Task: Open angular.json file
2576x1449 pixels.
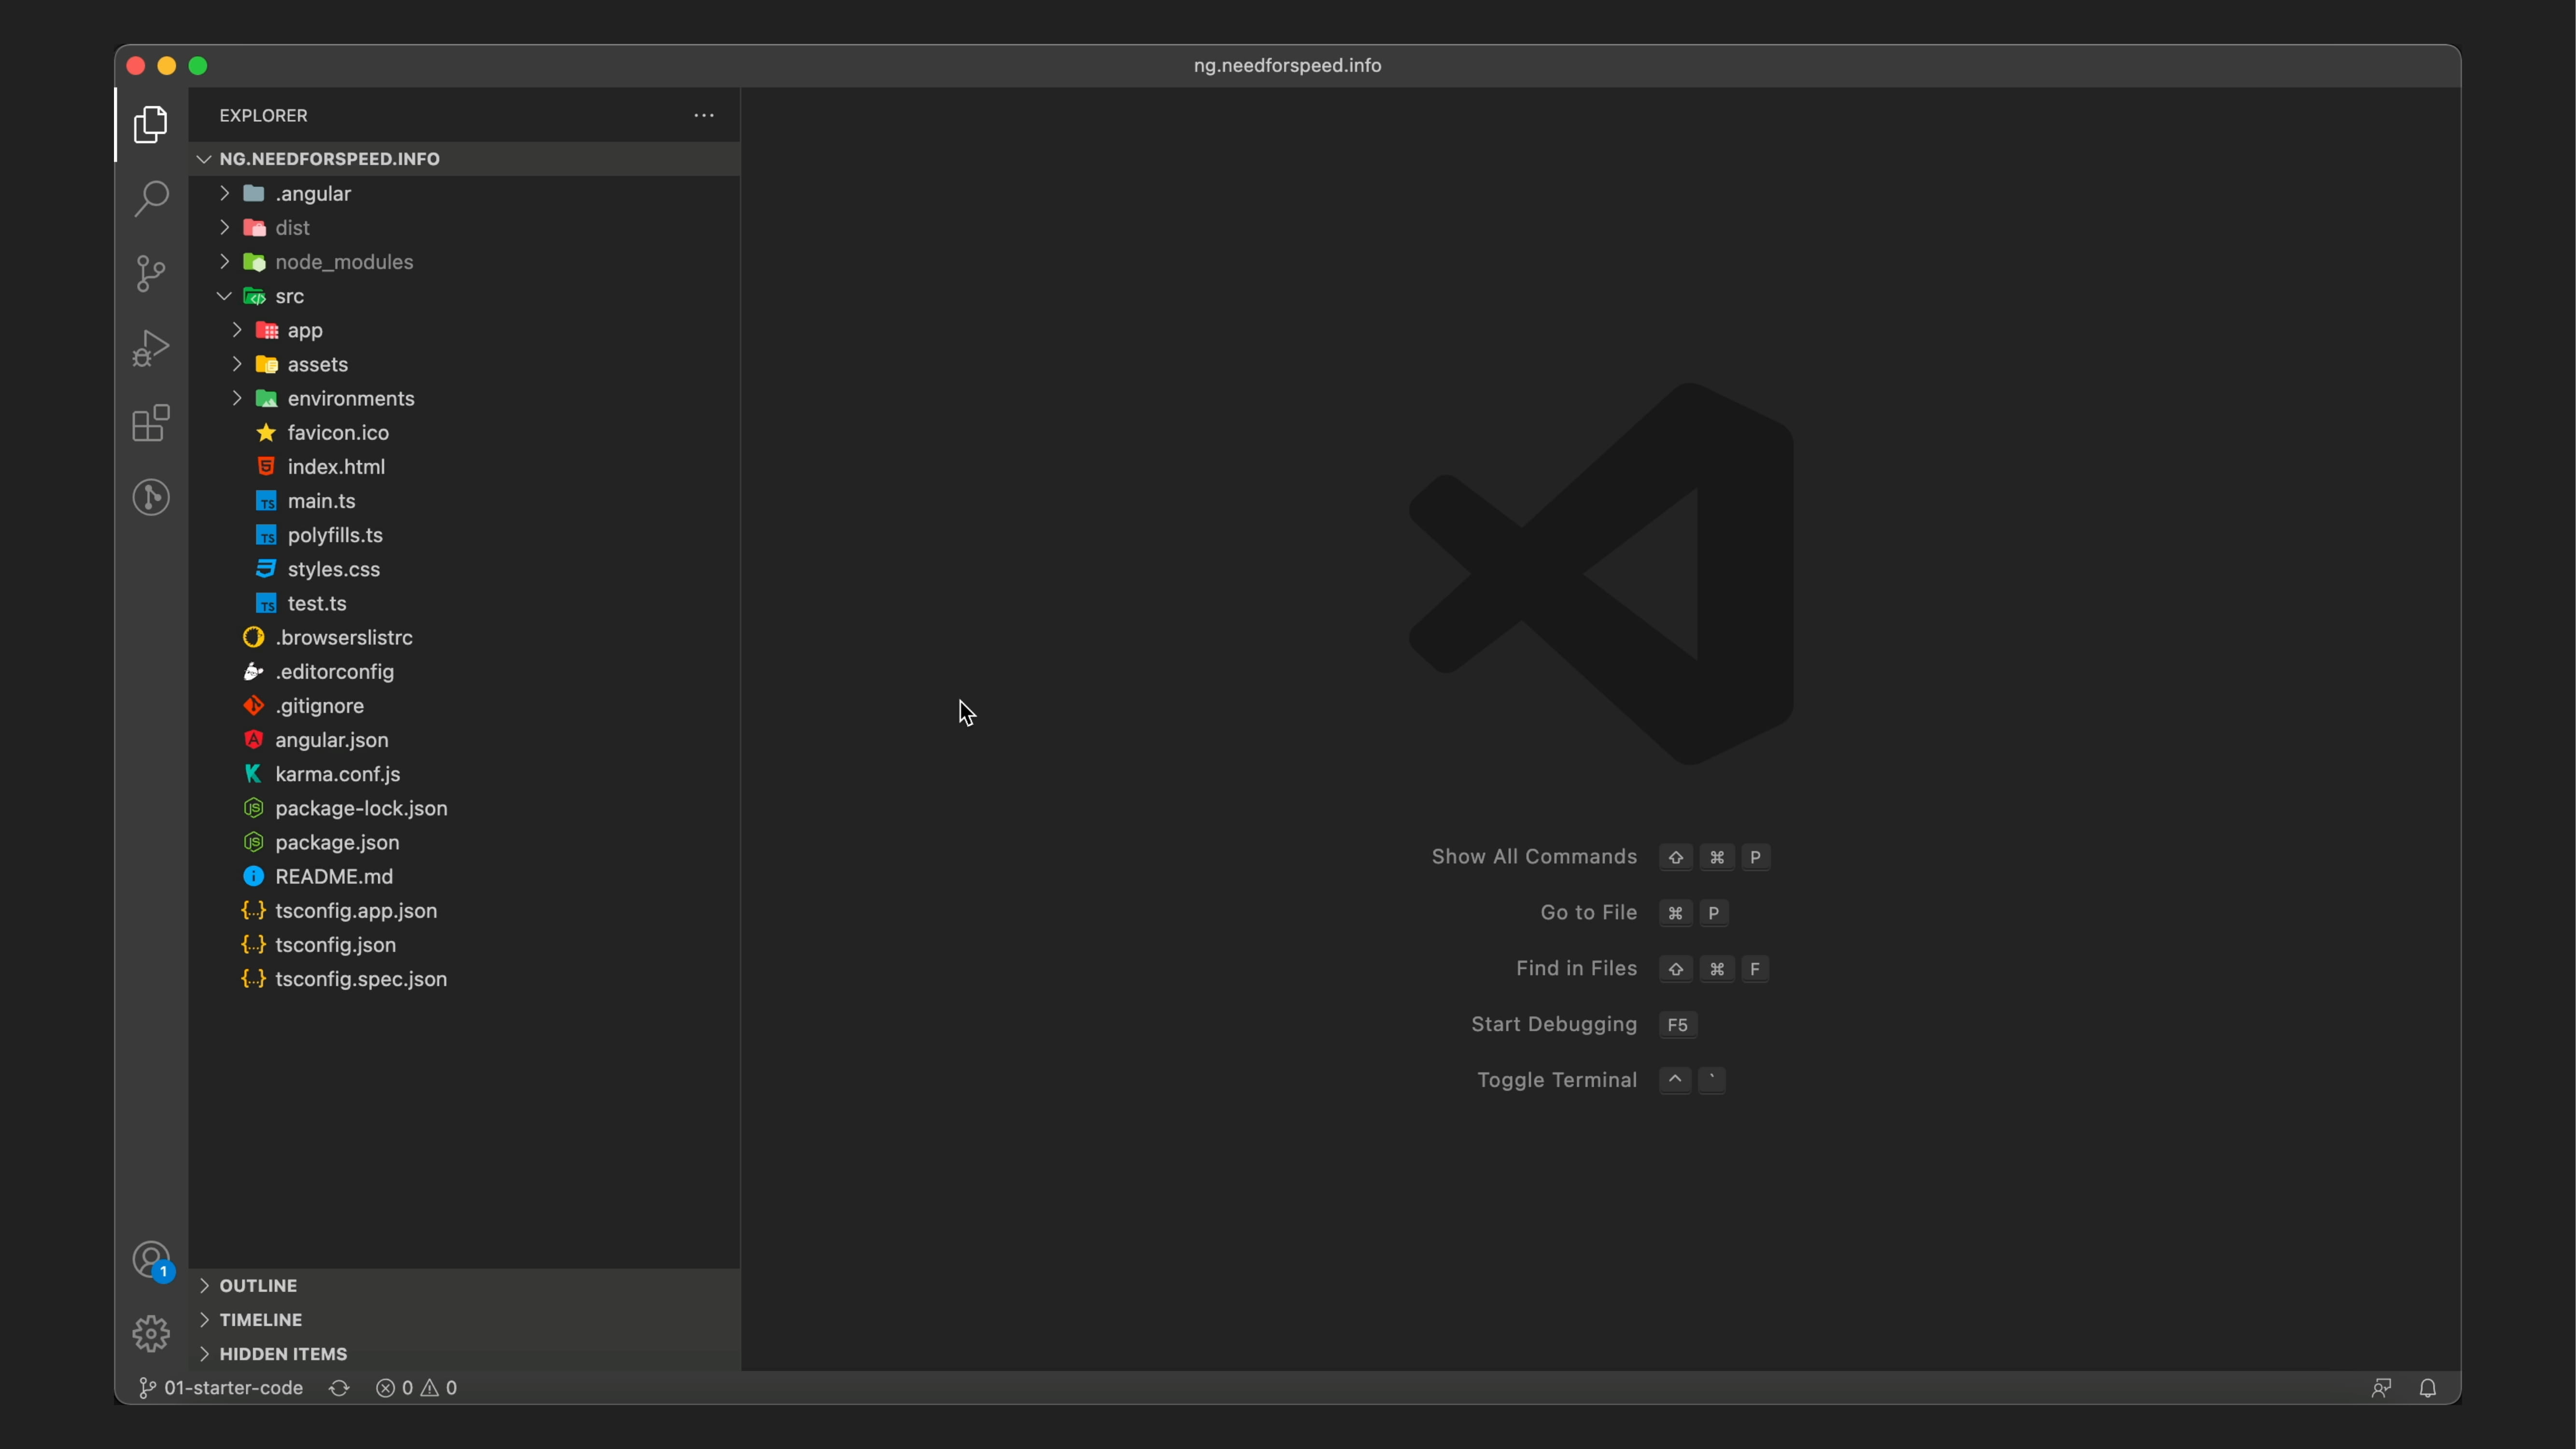Action: [465, 740]
